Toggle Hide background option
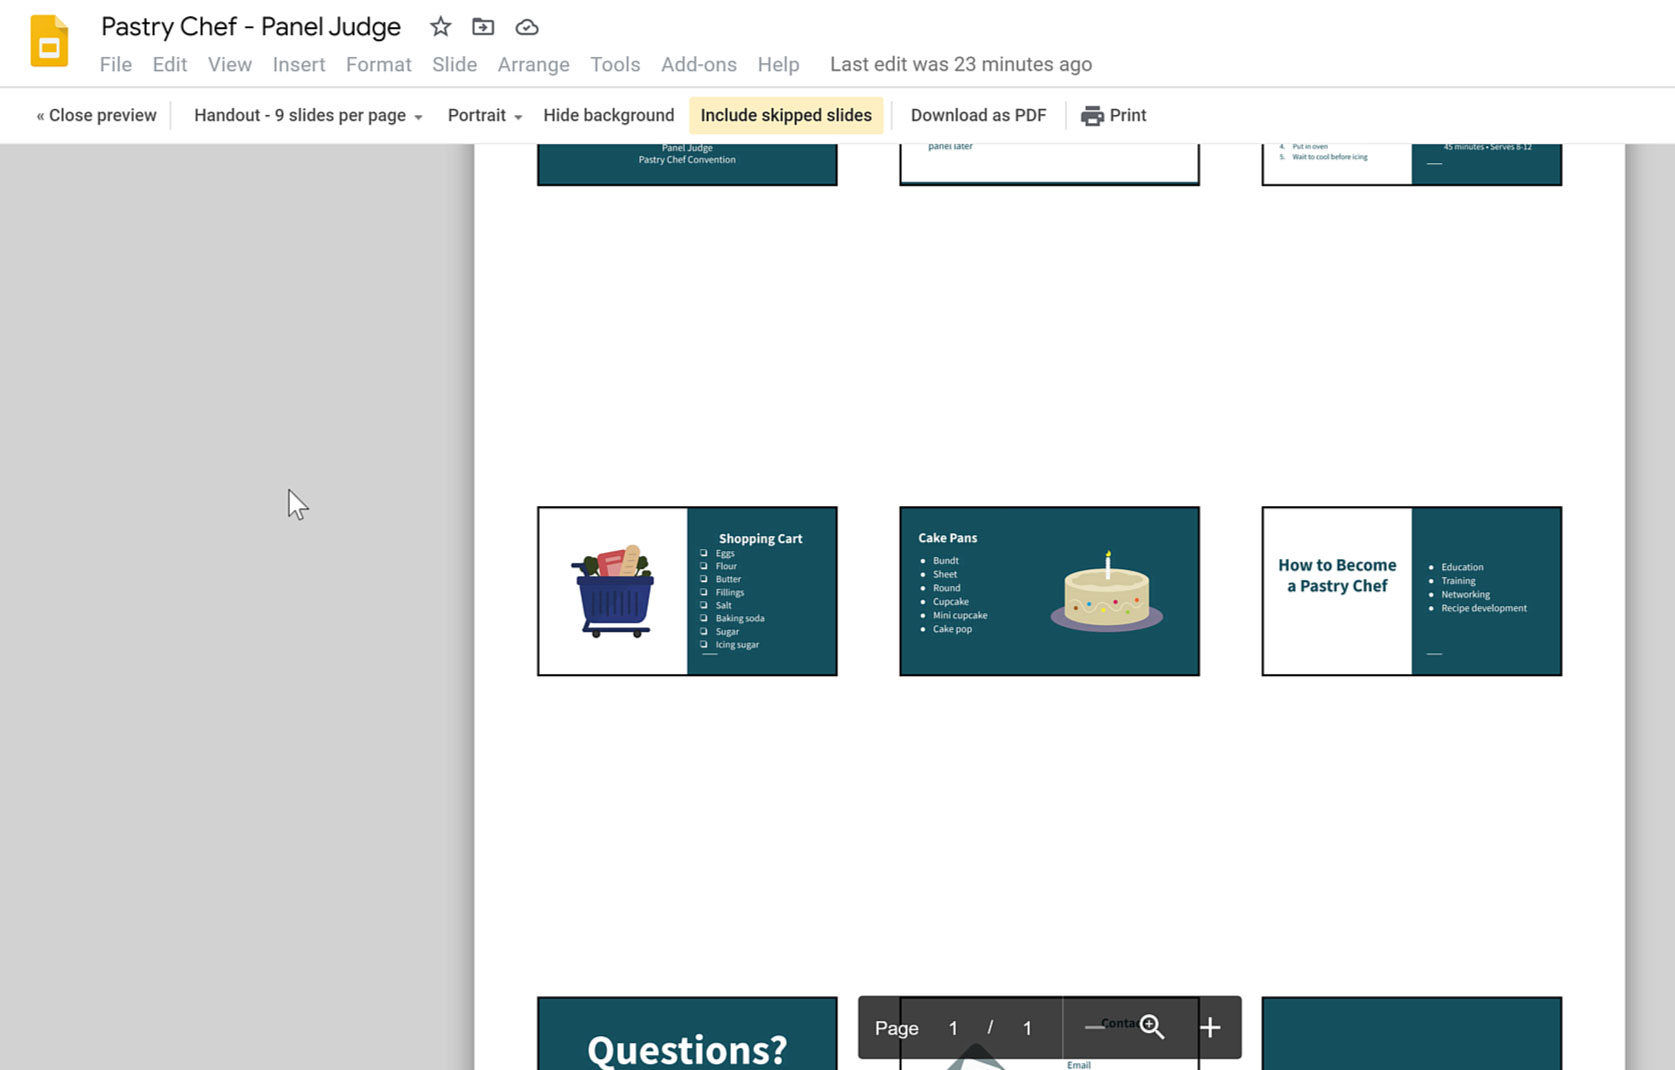 point(609,115)
